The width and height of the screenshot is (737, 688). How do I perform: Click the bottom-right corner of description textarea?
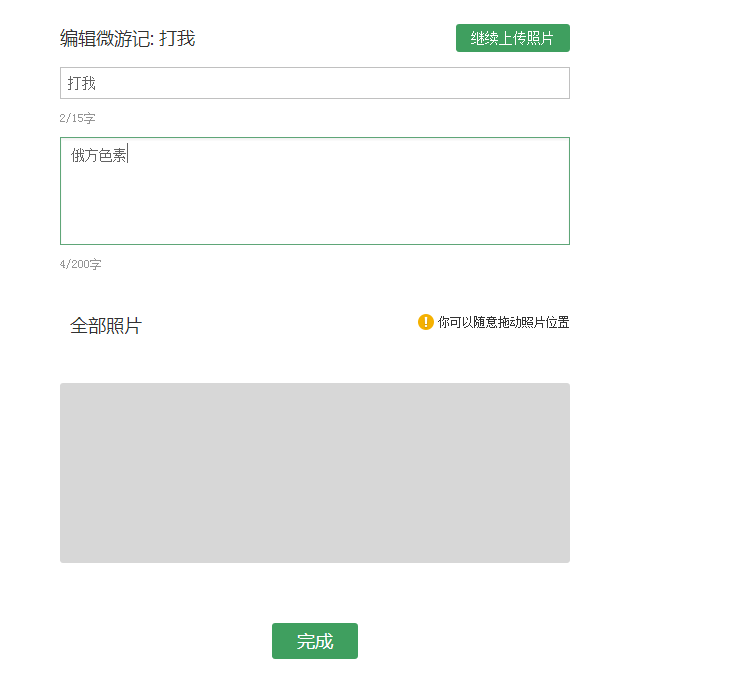pyautogui.click(x=563, y=238)
